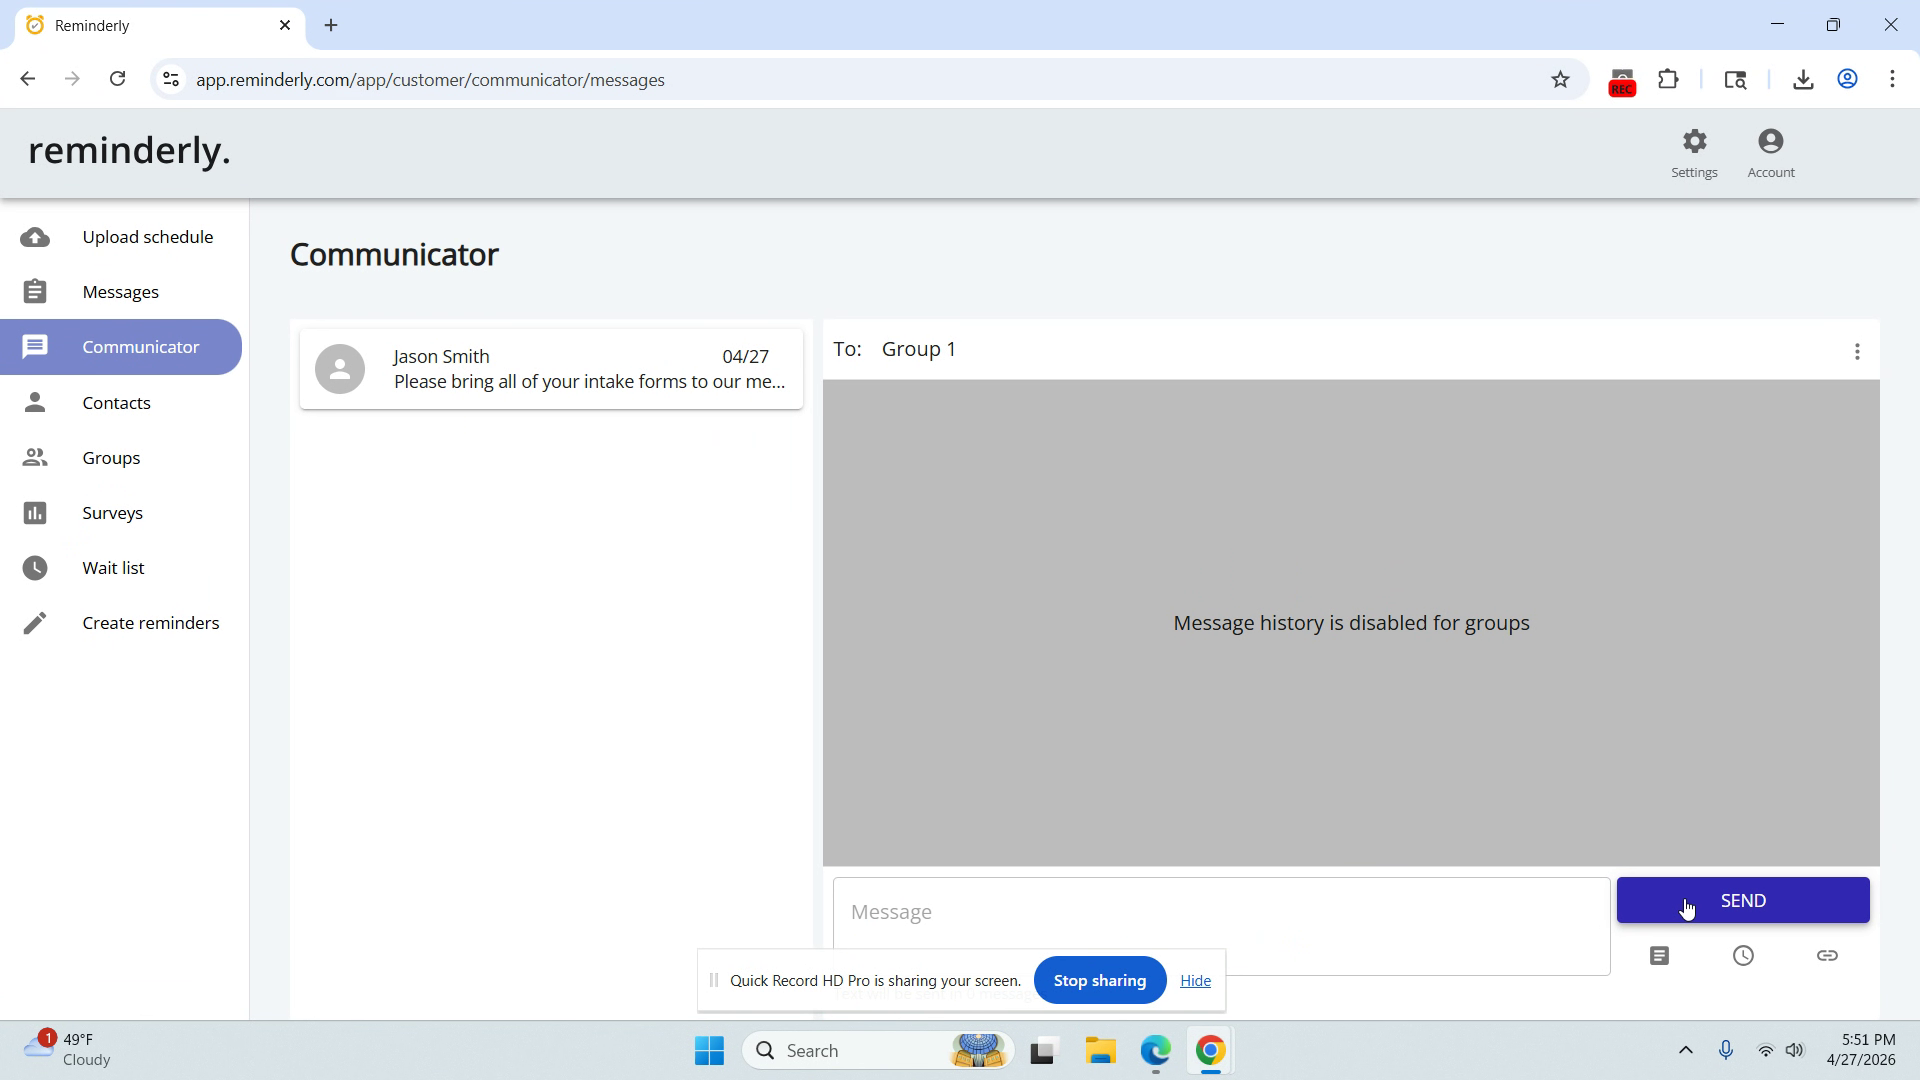Screen dimensions: 1920x1080
Task: Reload the Reminderly page
Action: click(117, 79)
